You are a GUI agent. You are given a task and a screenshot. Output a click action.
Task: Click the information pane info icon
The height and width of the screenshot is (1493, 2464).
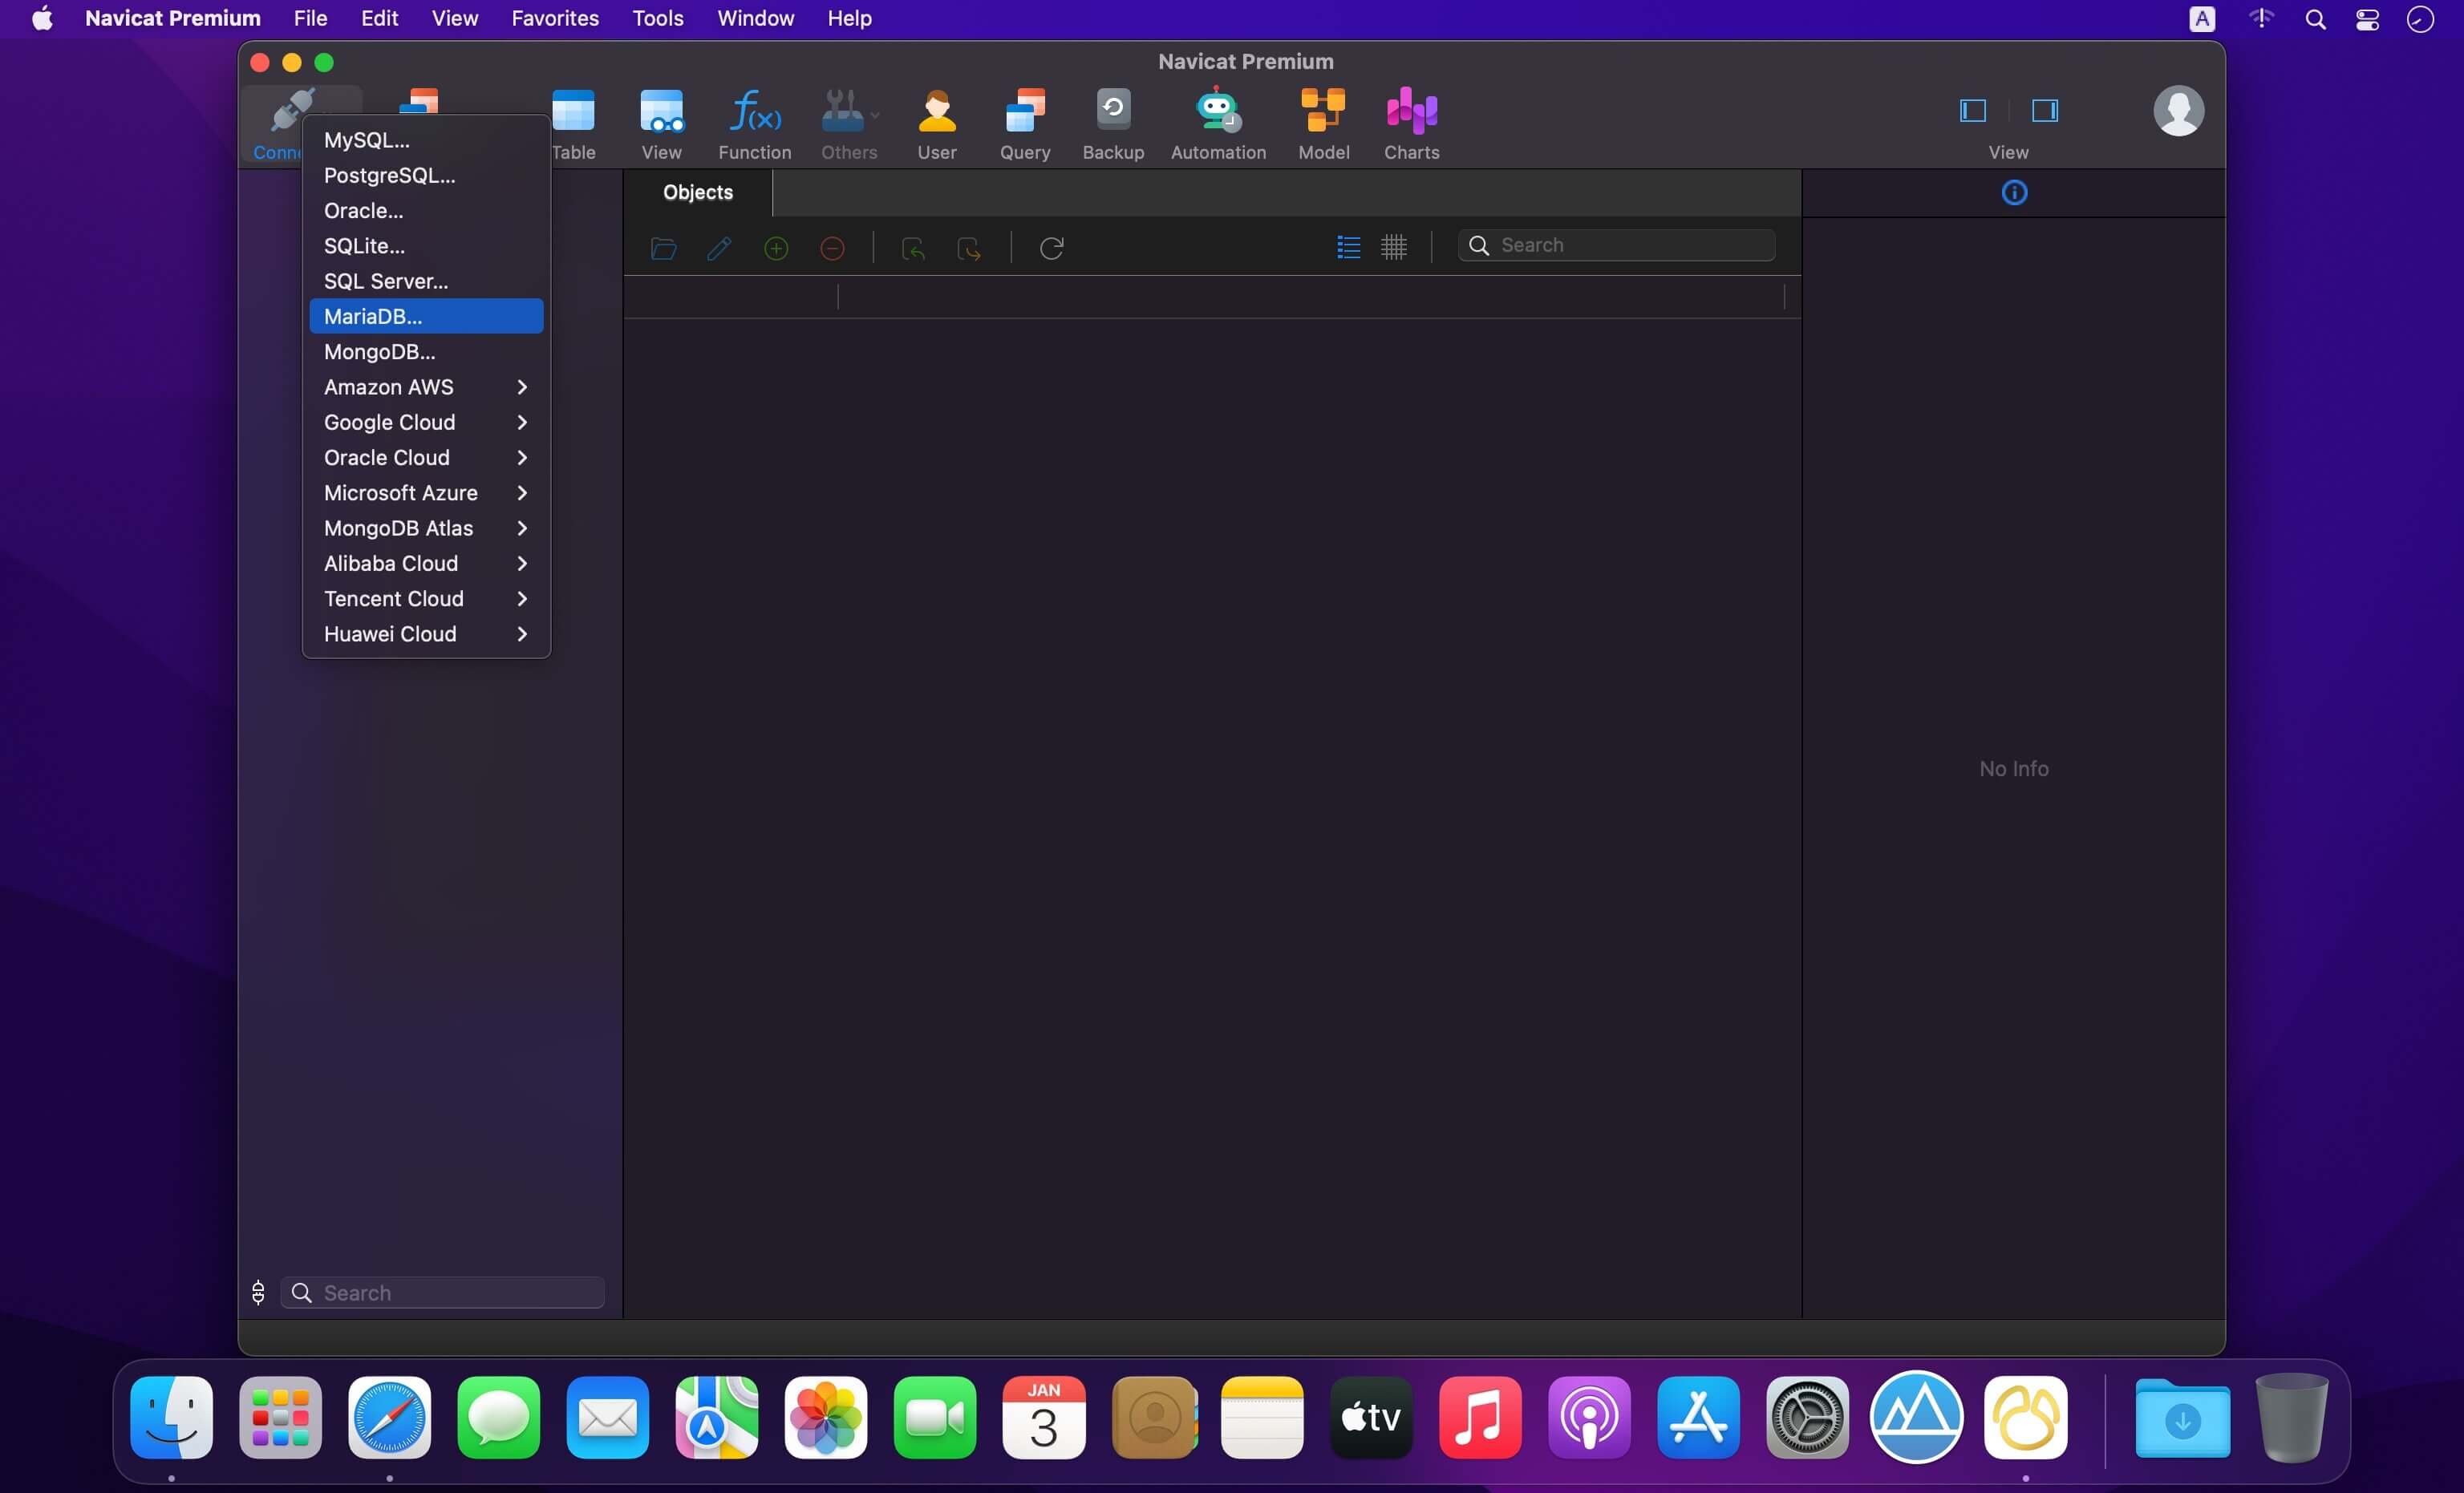pos(2014,192)
